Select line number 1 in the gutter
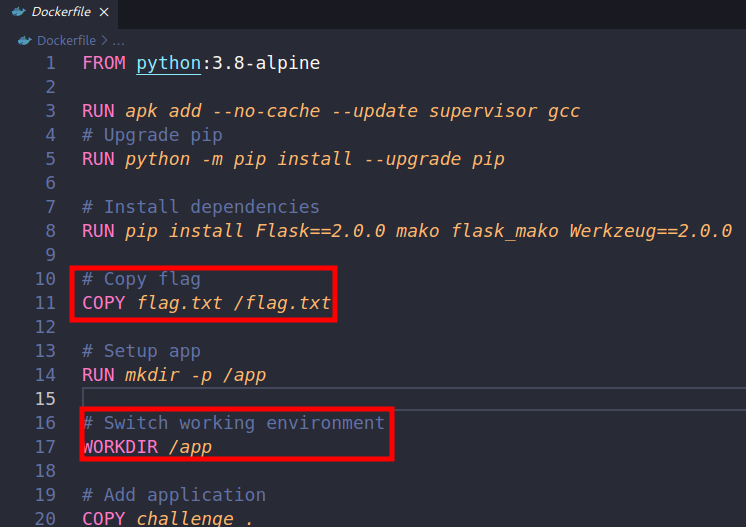Viewport: 746px width, 527px height. pyautogui.click(x=50, y=63)
